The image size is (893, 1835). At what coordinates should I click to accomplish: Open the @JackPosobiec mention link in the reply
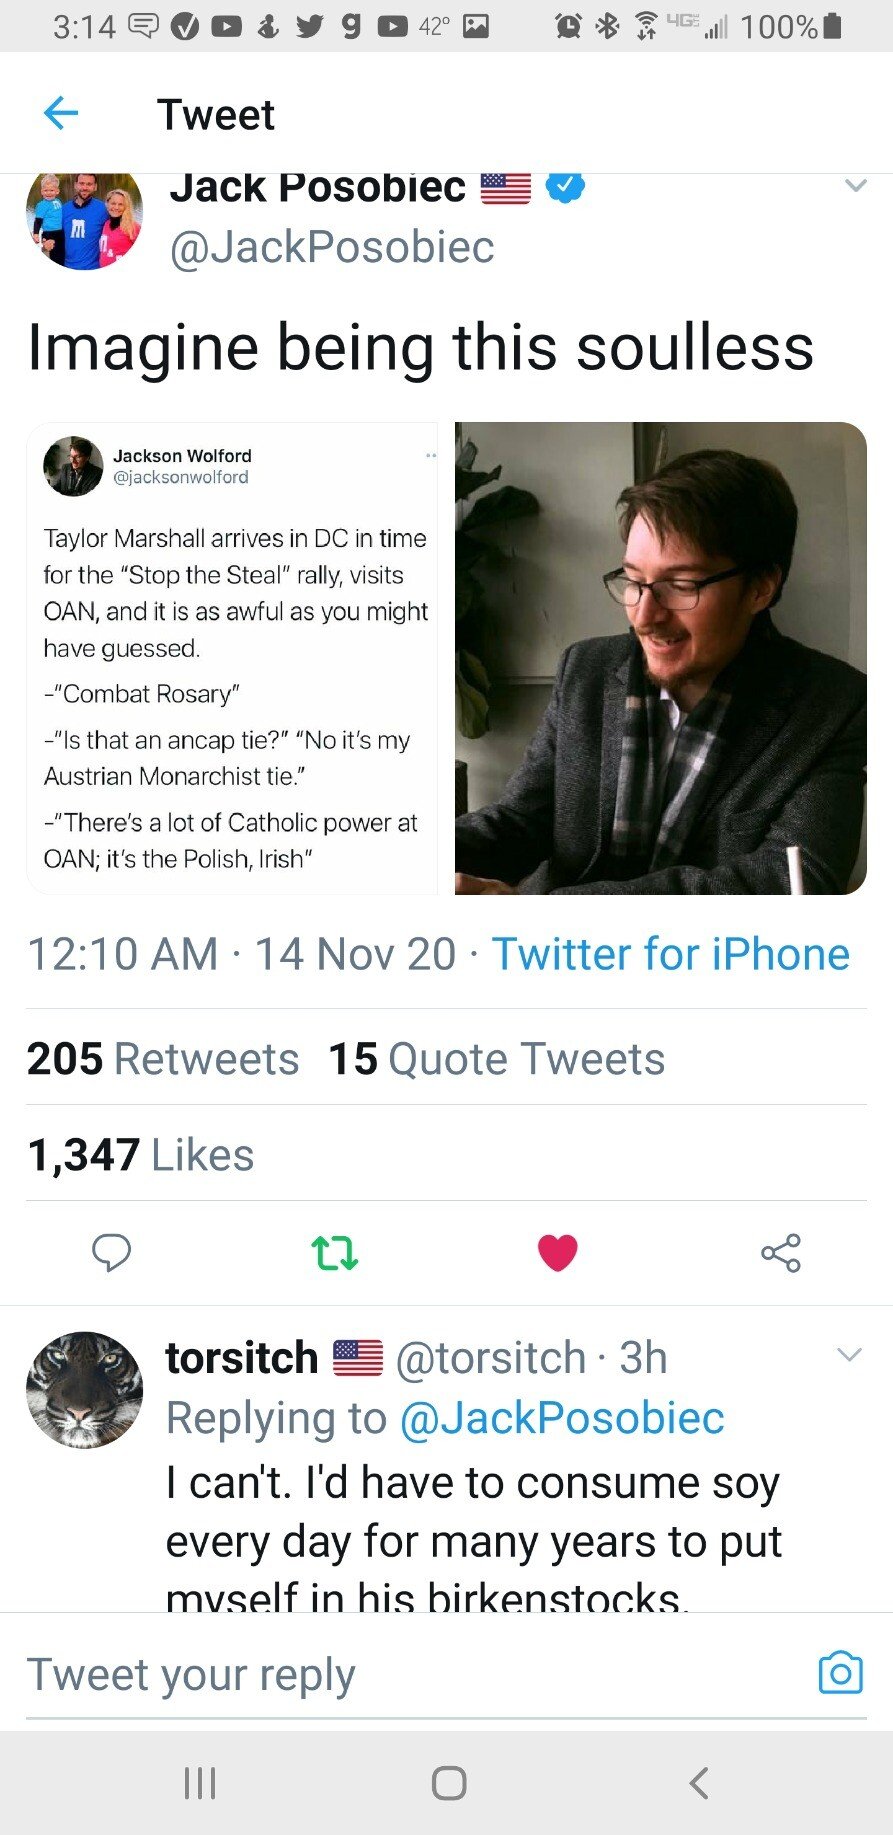(561, 1418)
